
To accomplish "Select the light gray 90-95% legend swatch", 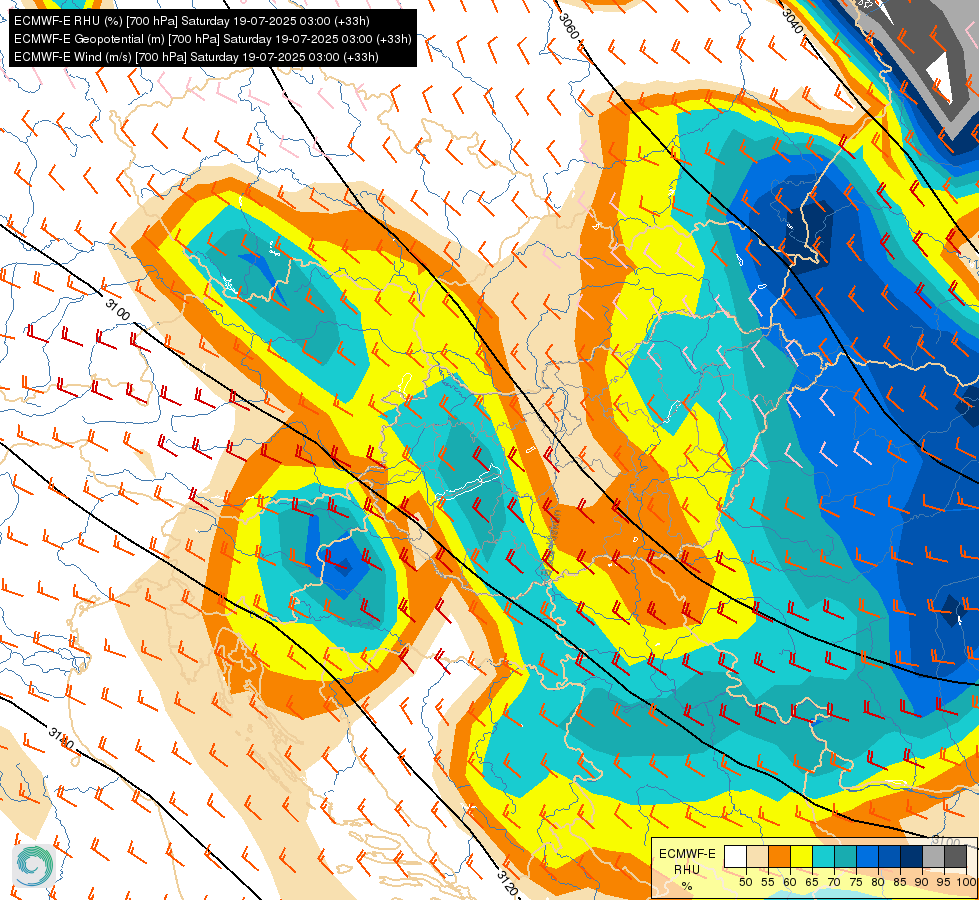I will 933,856.
